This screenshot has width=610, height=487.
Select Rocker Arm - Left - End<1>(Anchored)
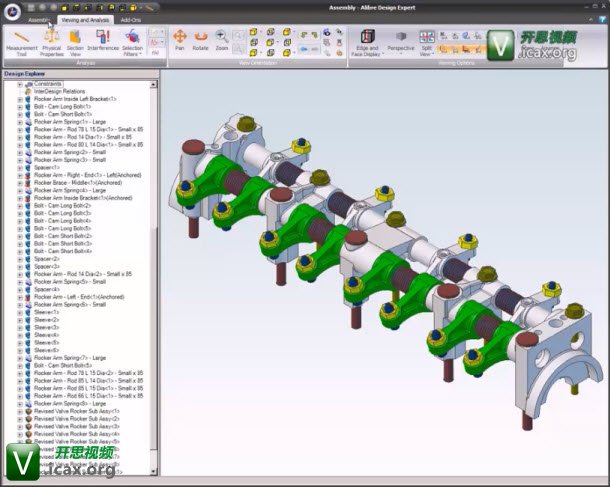[x=79, y=297]
